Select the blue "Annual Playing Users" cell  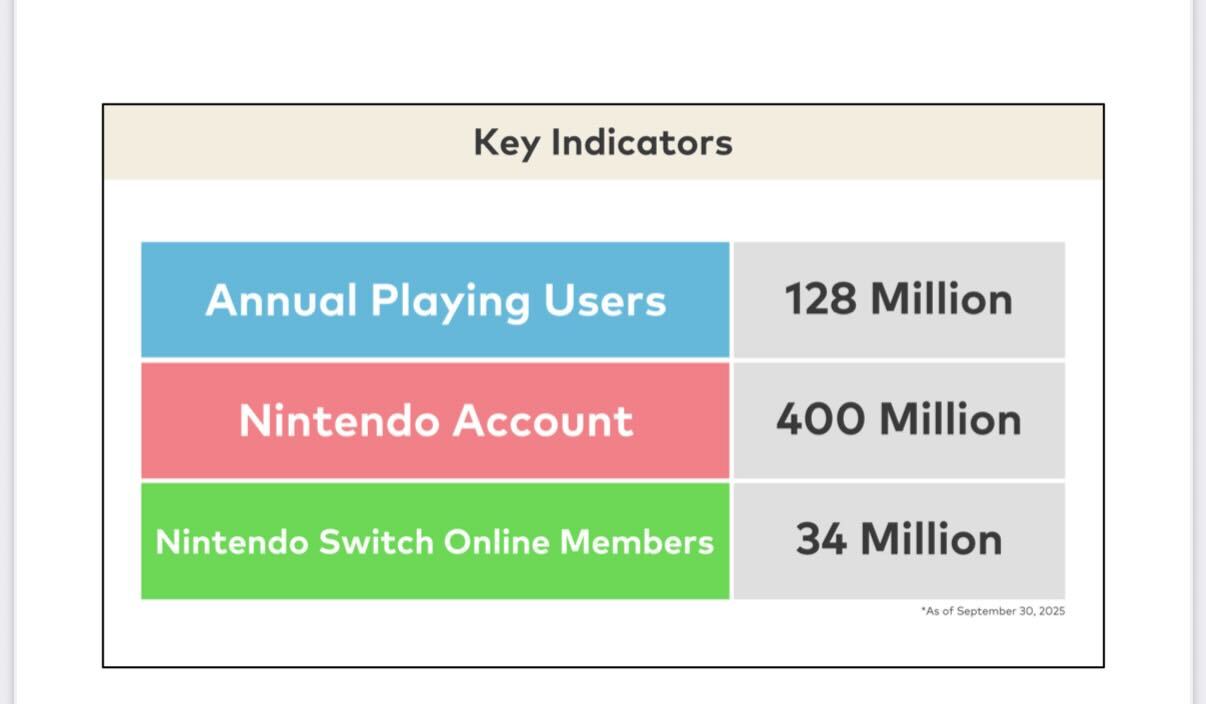(x=435, y=300)
